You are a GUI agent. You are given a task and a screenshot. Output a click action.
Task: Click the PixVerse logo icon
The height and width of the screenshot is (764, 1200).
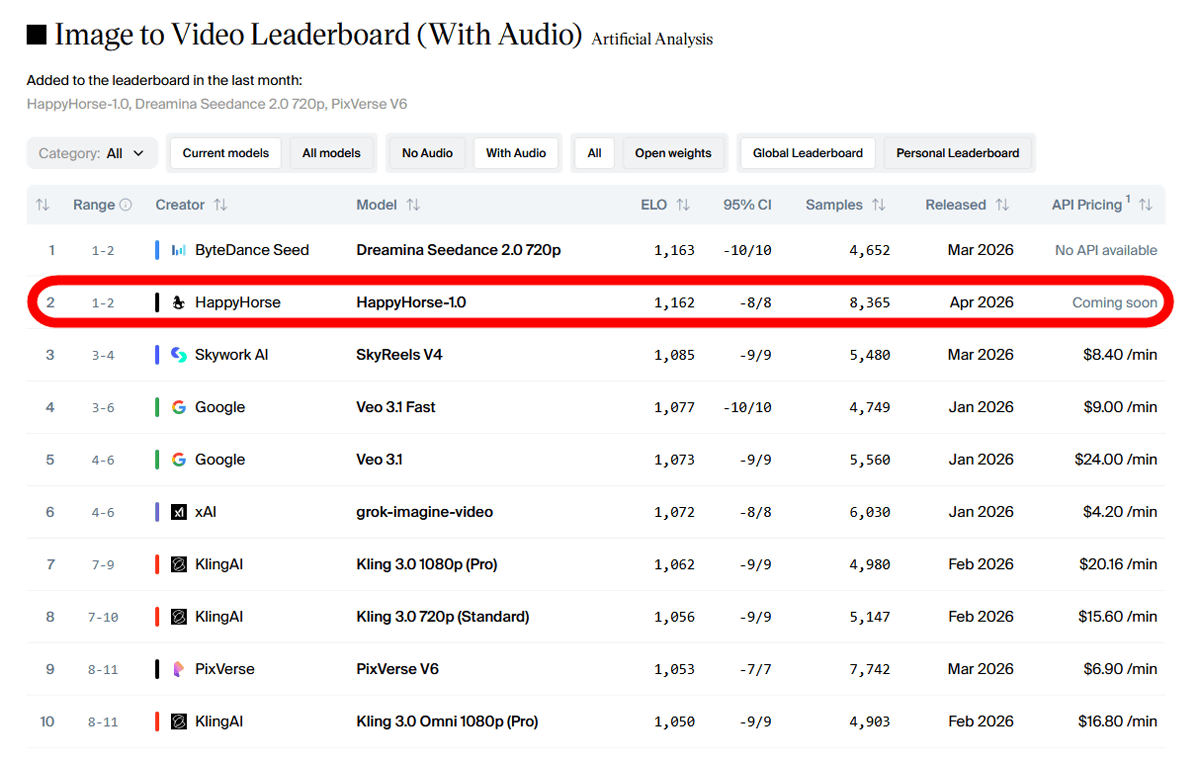[179, 669]
